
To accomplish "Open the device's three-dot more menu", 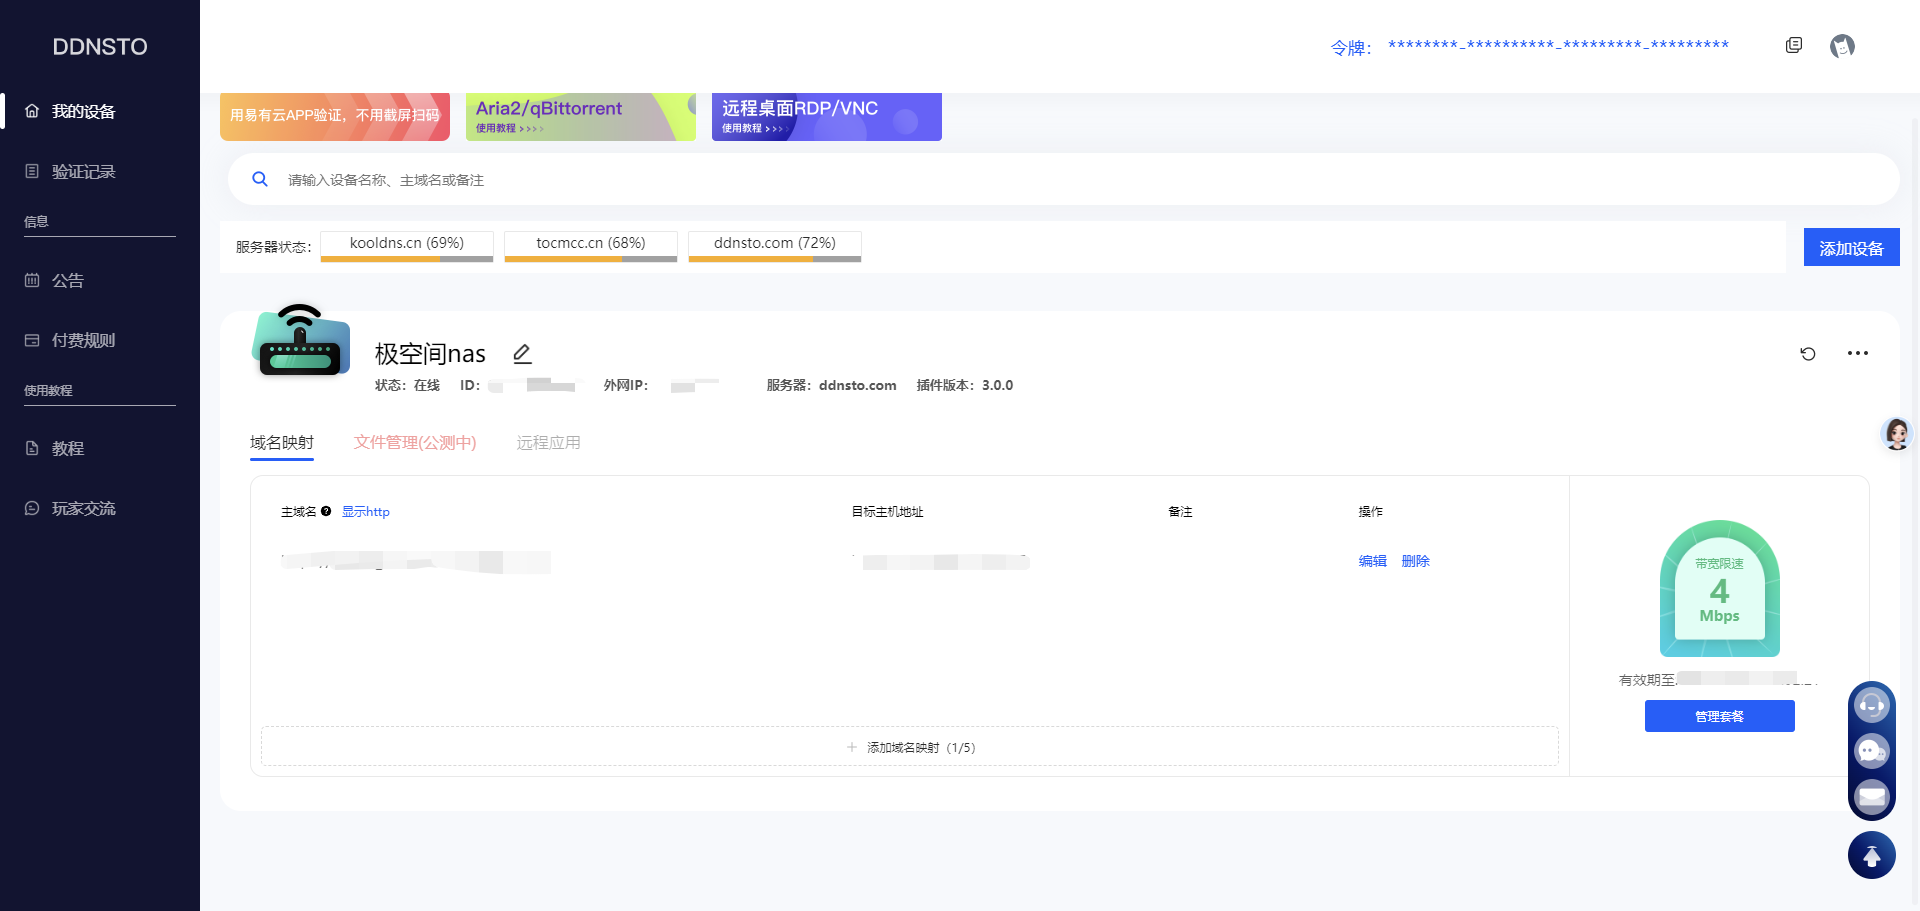I will [x=1858, y=353].
